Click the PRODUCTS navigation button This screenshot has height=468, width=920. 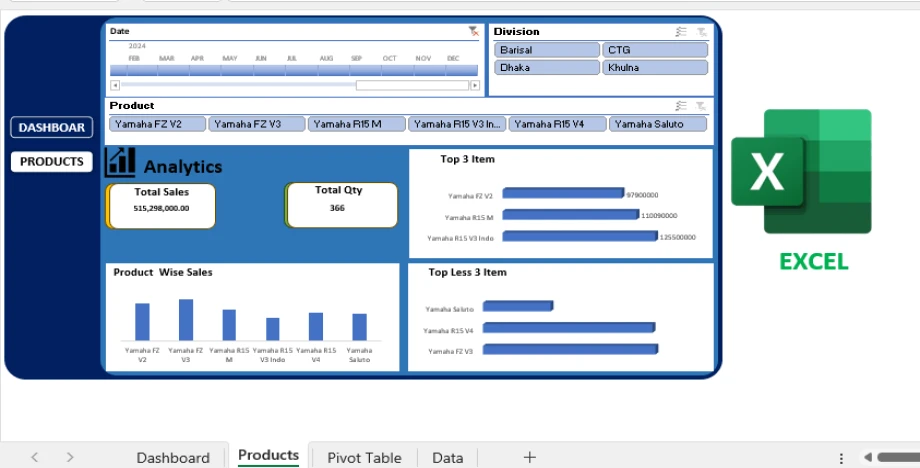[x=52, y=161]
